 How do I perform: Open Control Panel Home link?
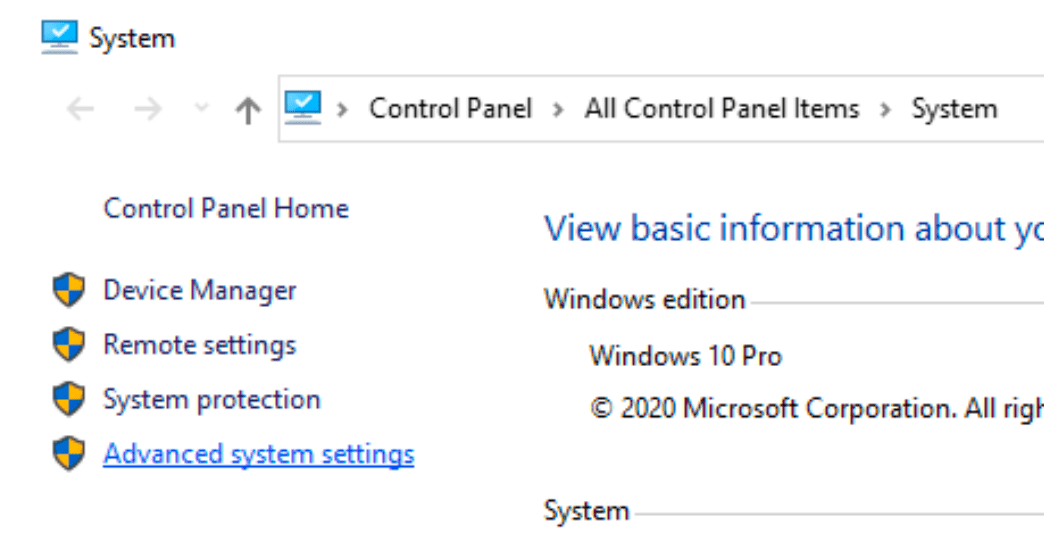pos(226,208)
